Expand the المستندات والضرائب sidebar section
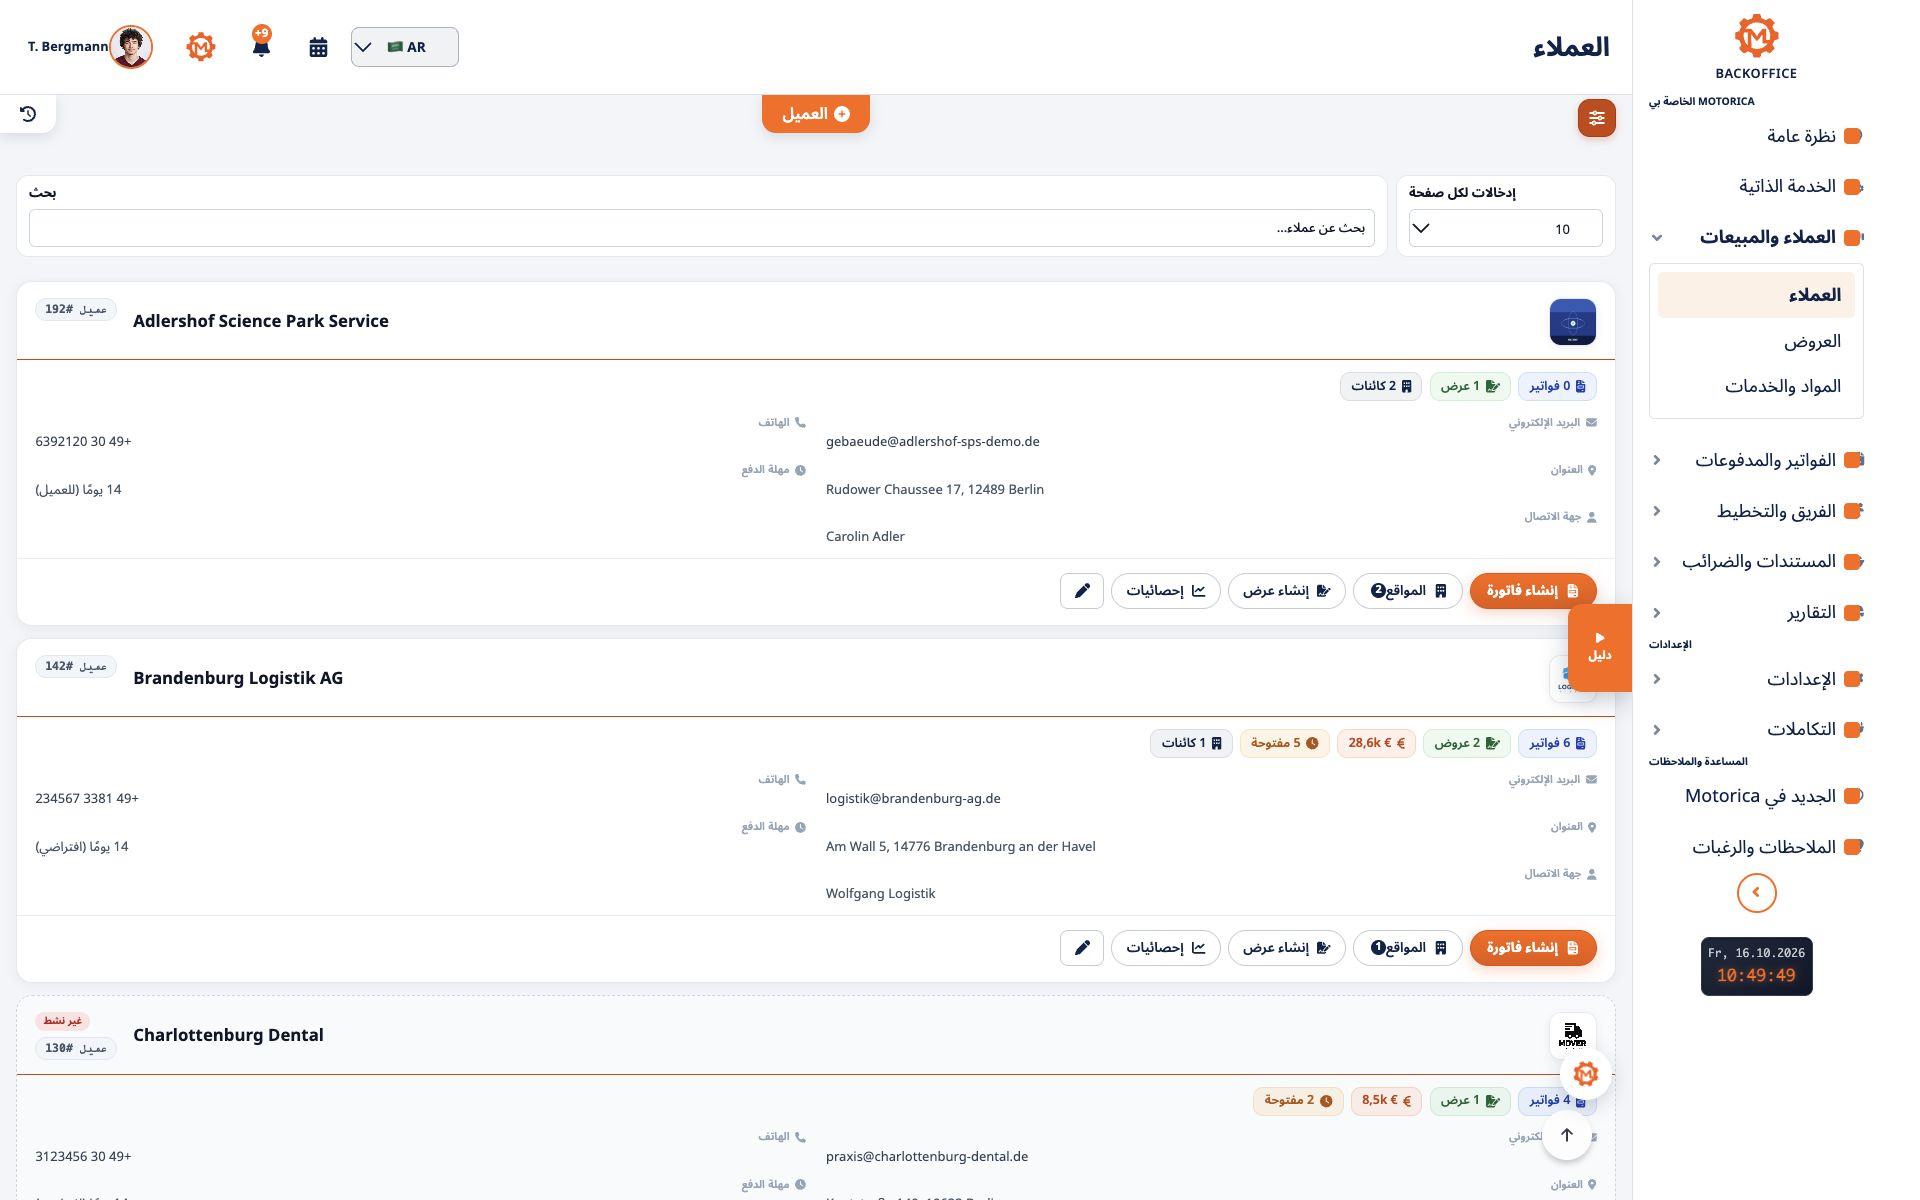This screenshot has width=1920, height=1200. pos(1756,562)
